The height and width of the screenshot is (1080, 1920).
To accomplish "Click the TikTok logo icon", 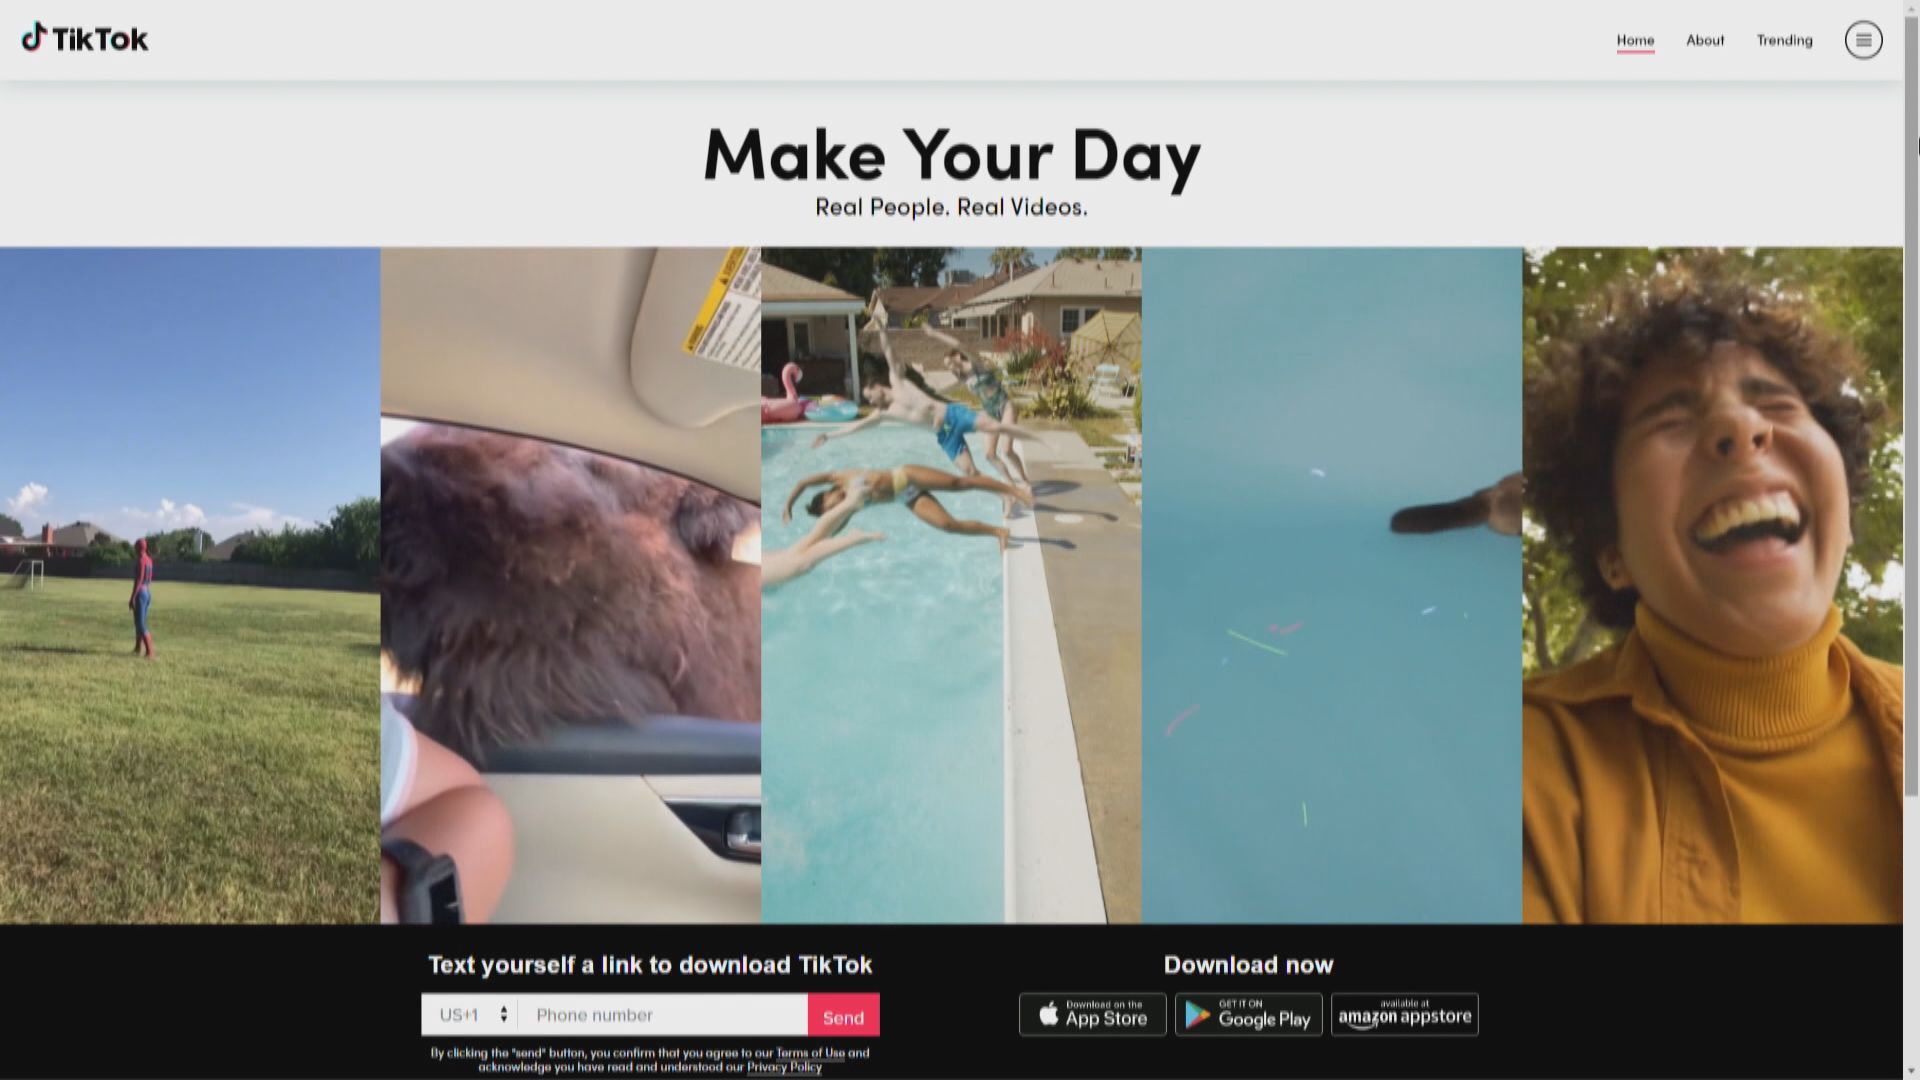I will (x=34, y=38).
